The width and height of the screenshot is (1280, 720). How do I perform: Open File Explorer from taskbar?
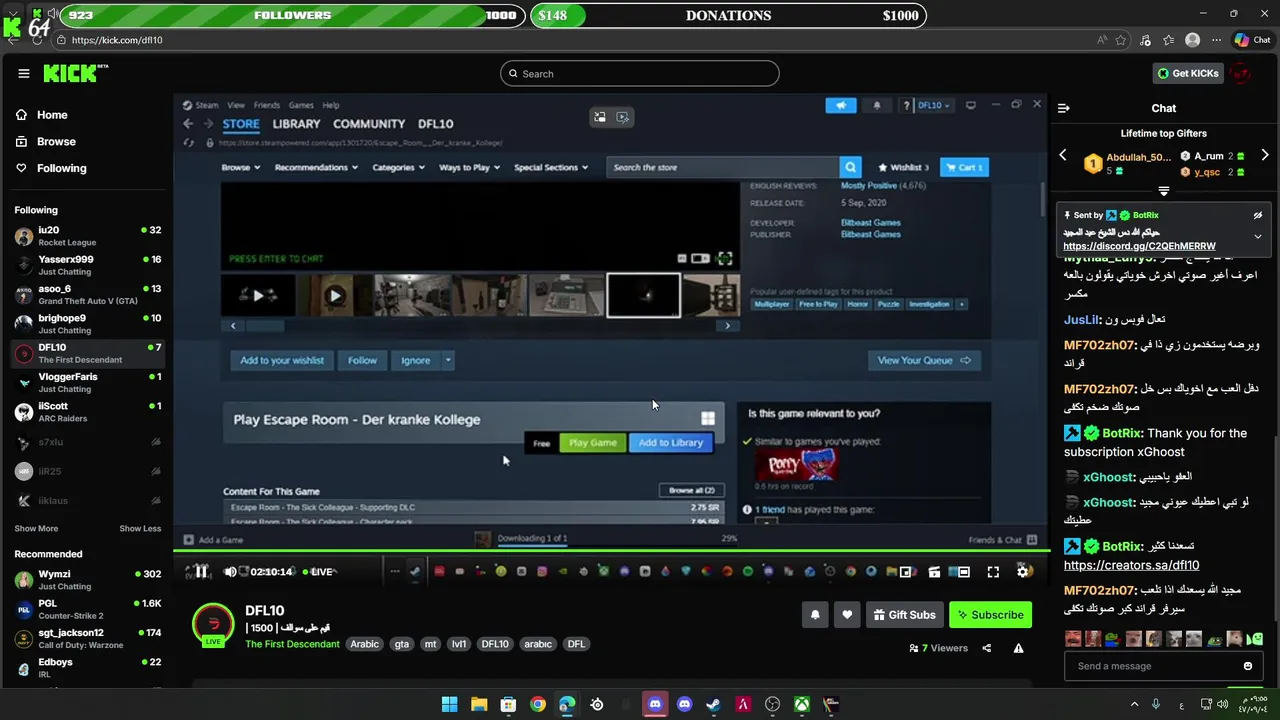(x=479, y=705)
